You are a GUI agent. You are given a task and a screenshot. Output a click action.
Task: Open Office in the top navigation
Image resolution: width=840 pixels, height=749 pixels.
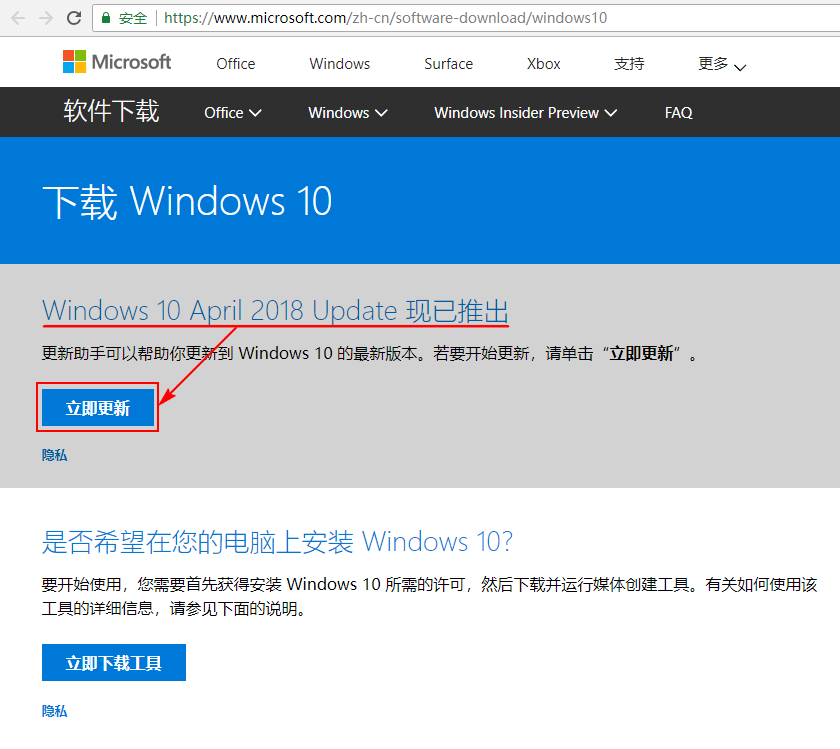pos(235,64)
